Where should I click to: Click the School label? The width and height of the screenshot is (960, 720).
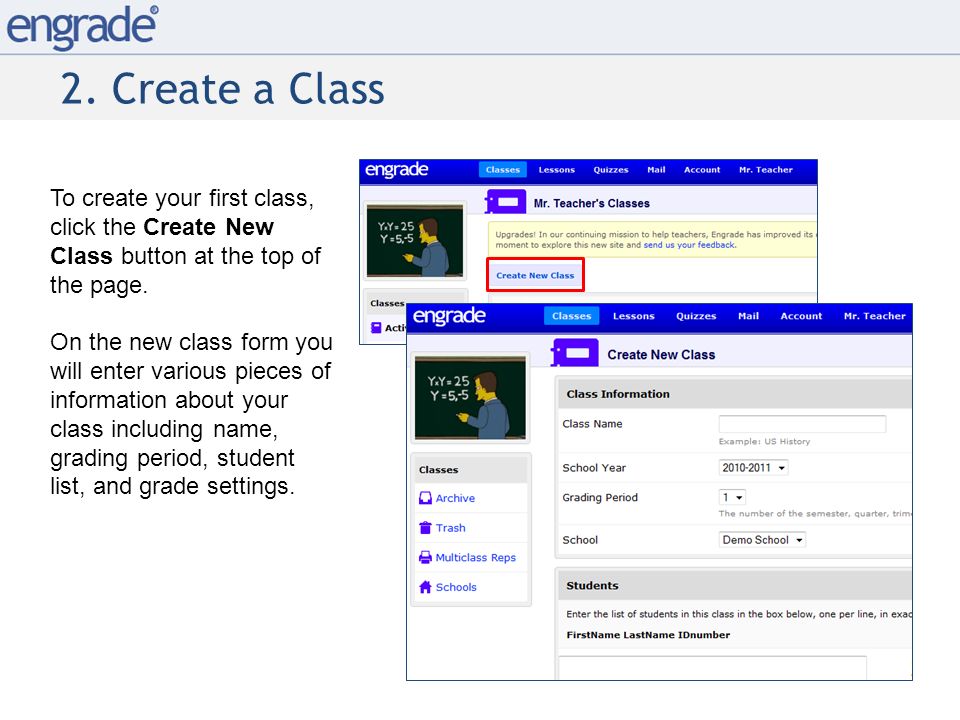[x=580, y=540]
